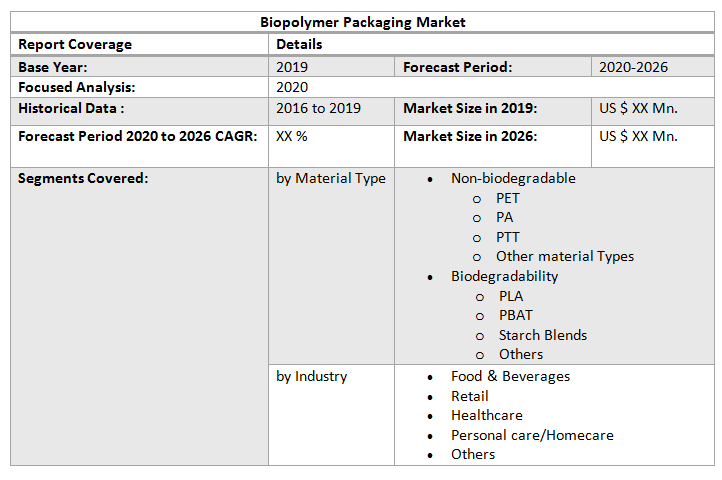The width and height of the screenshot is (722, 480).
Task: Click the Starch Blends sub-item
Action: pos(543,335)
